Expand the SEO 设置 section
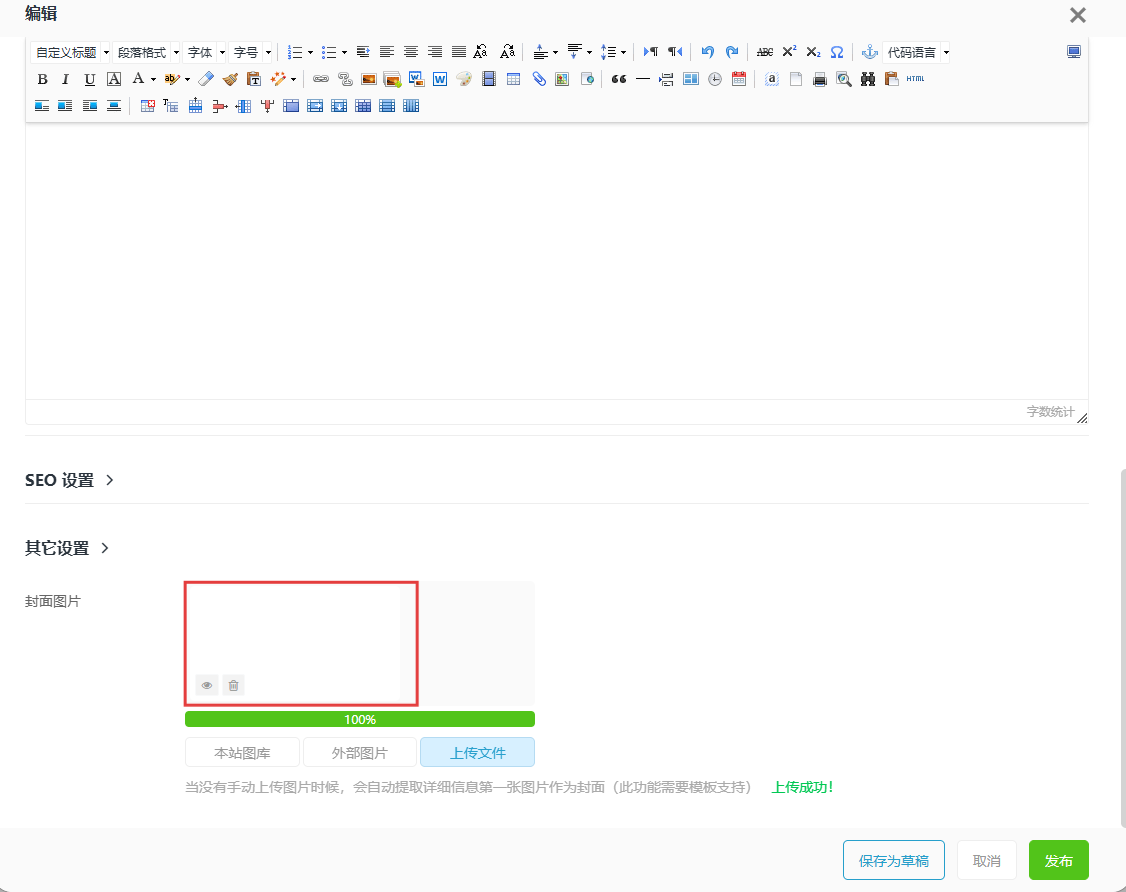This screenshot has width=1126, height=892. click(x=69, y=480)
